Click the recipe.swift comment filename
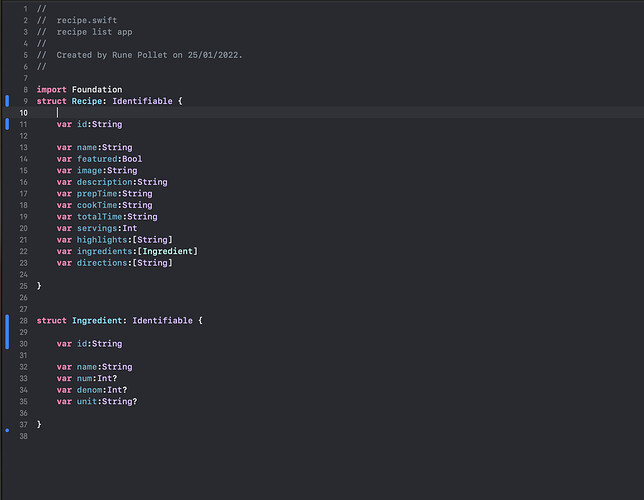Viewport: 644px width, 500px height. (x=87, y=20)
